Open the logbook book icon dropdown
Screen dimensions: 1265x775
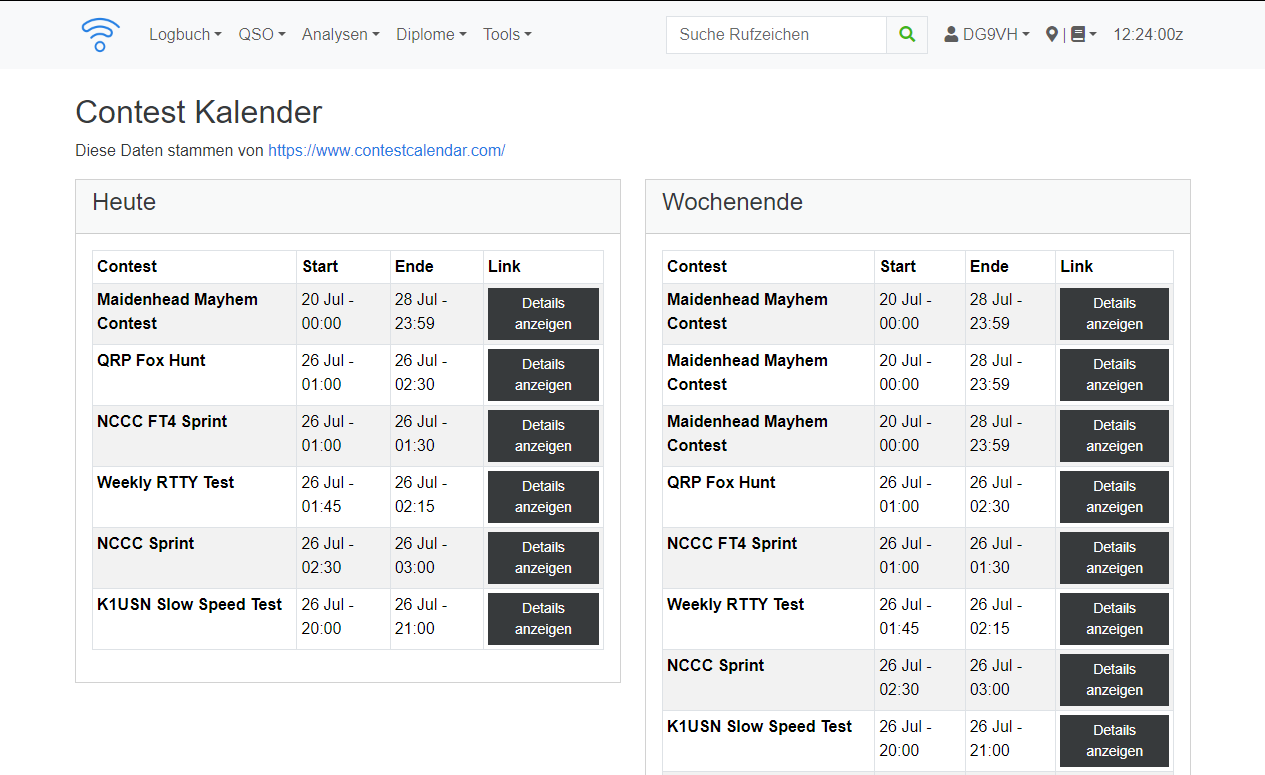(x=1082, y=34)
